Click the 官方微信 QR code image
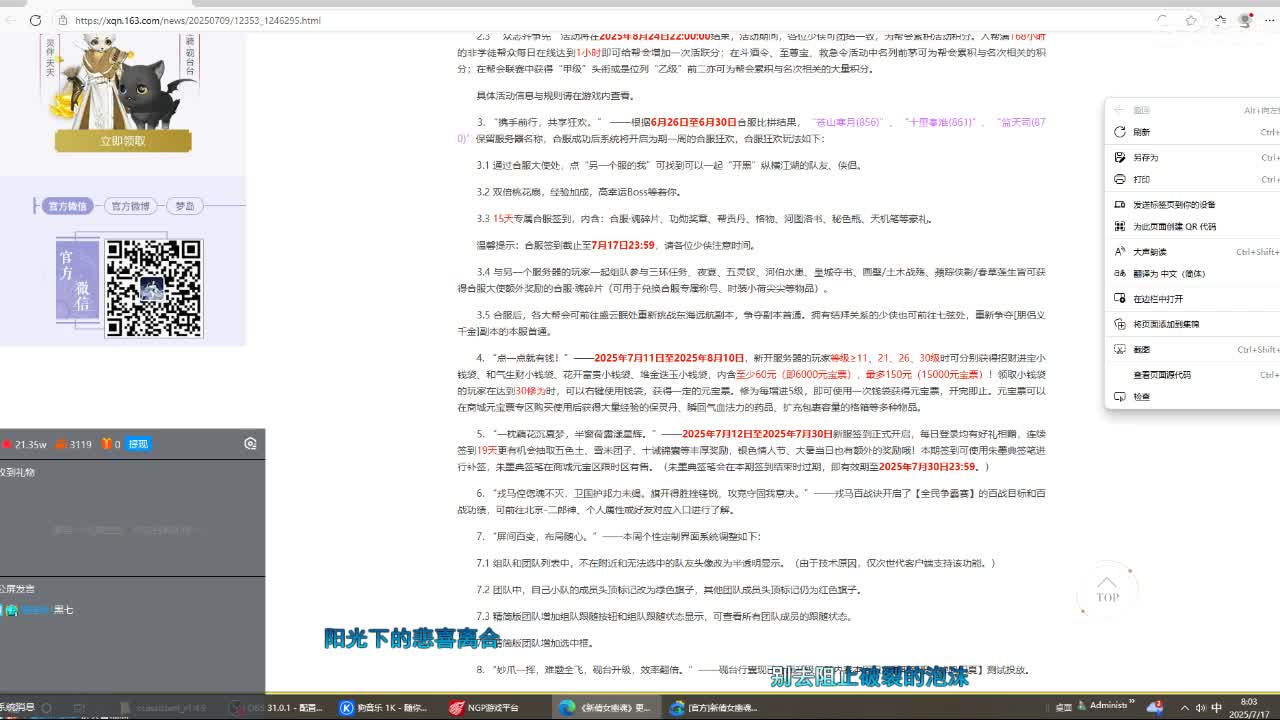The image size is (1280, 720). (154, 288)
